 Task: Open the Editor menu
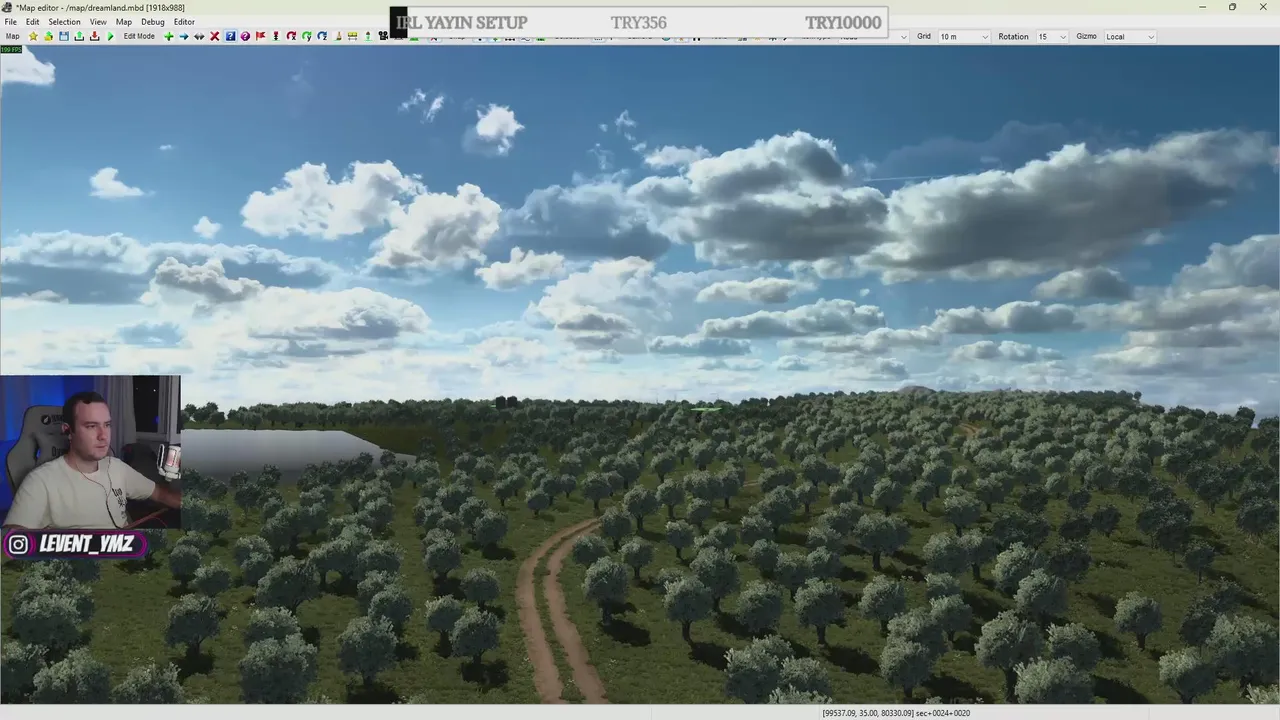(185, 22)
